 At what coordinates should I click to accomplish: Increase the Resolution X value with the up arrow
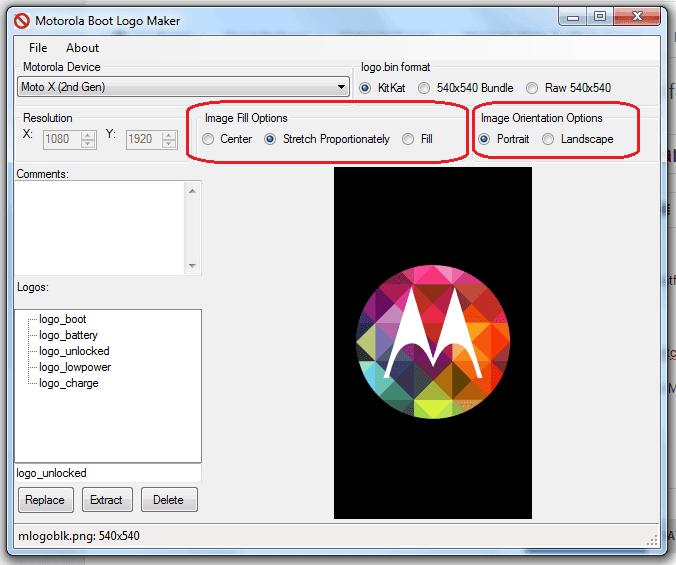coord(88,135)
